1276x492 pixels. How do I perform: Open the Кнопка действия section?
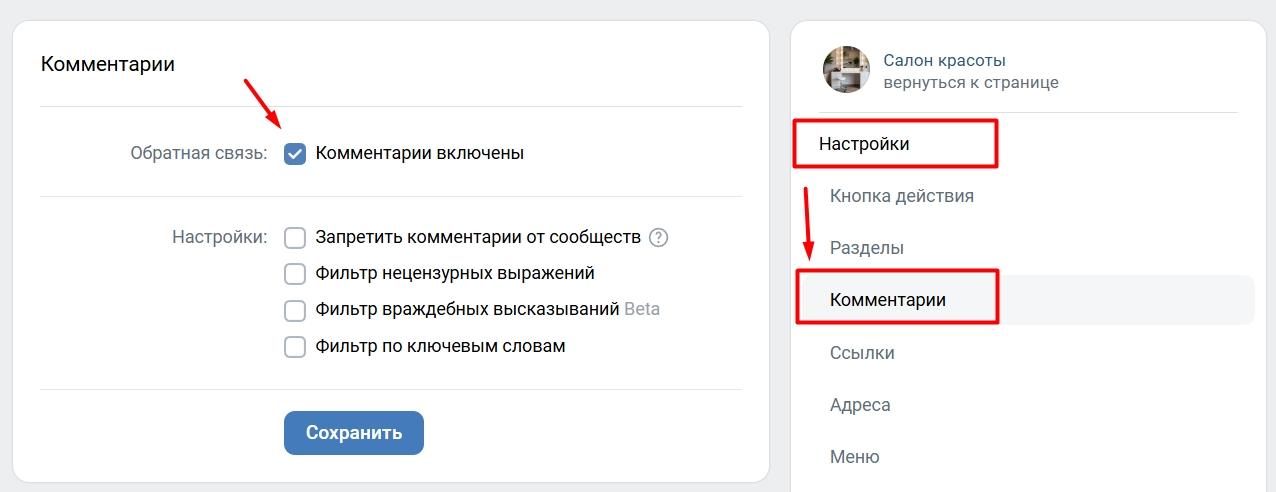(x=901, y=196)
